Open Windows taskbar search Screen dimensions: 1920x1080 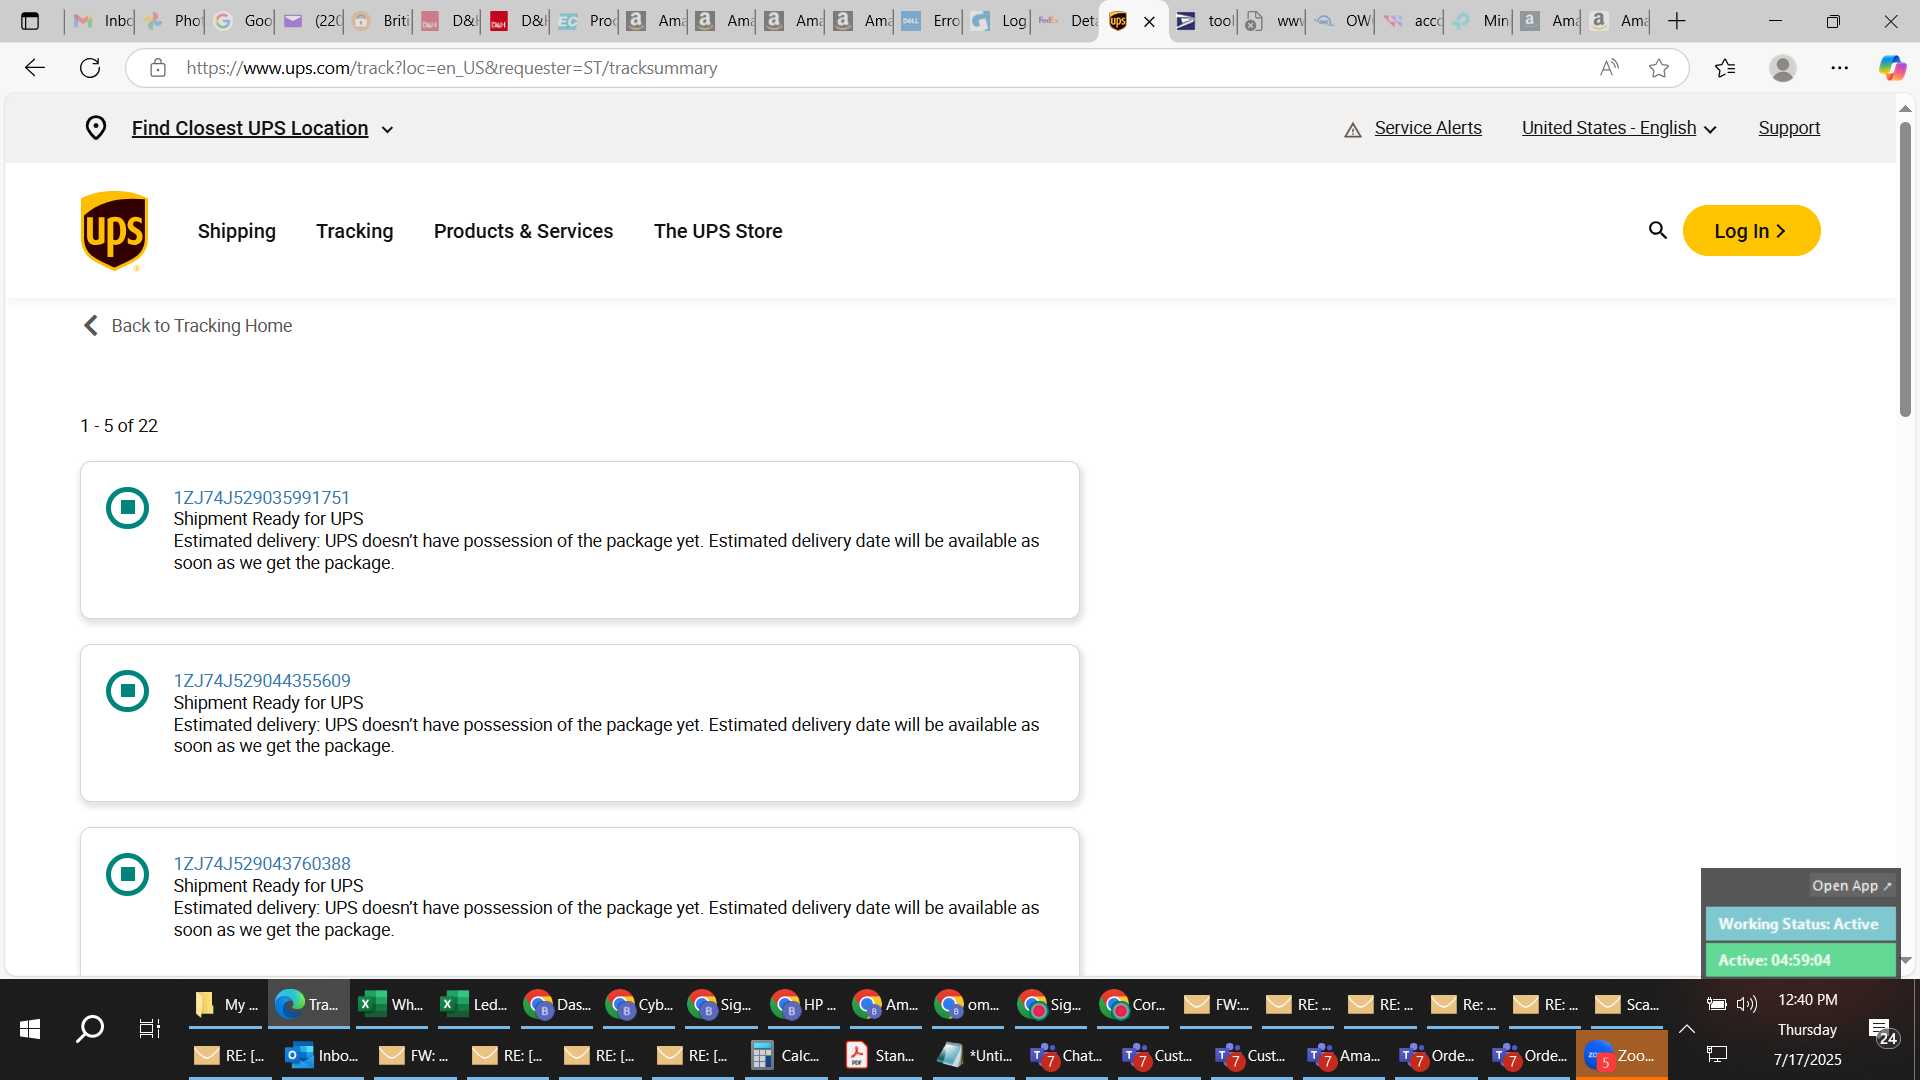pyautogui.click(x=90, y=1028)
